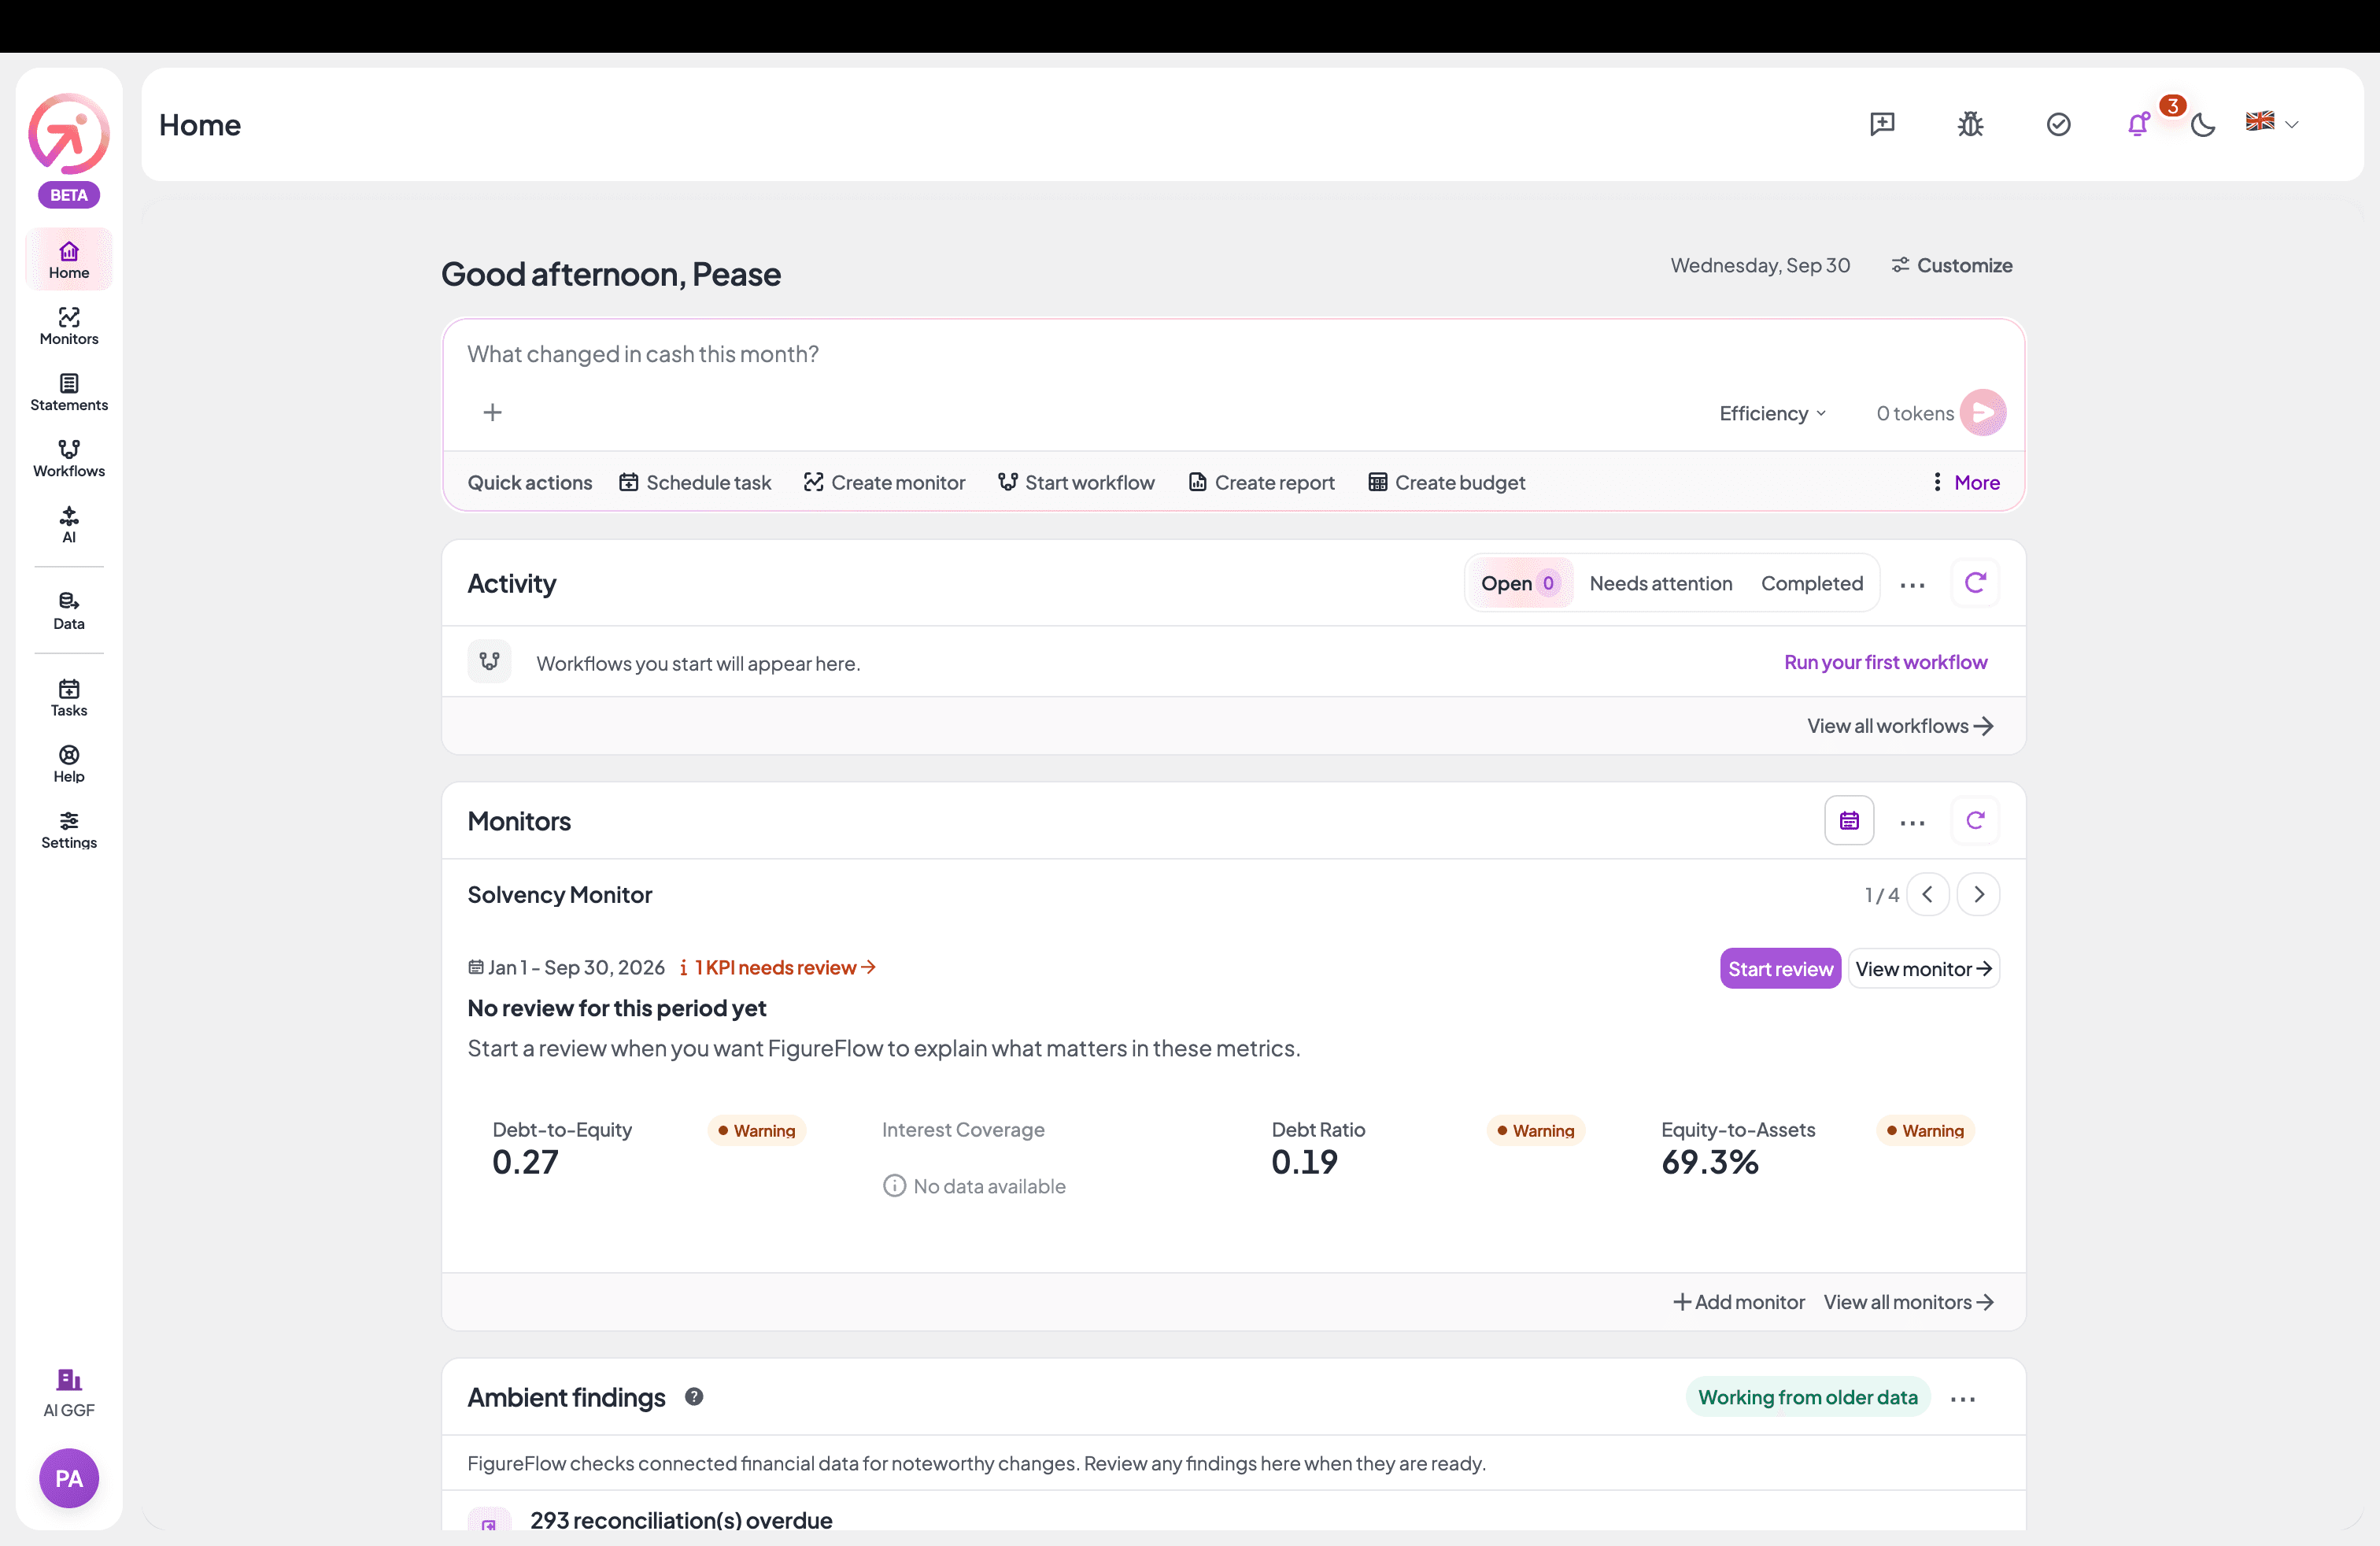The width and height of the screenshot is (2380, 1546).
Task: Toggle dark mode moon icon
Action: point(2202,124)
